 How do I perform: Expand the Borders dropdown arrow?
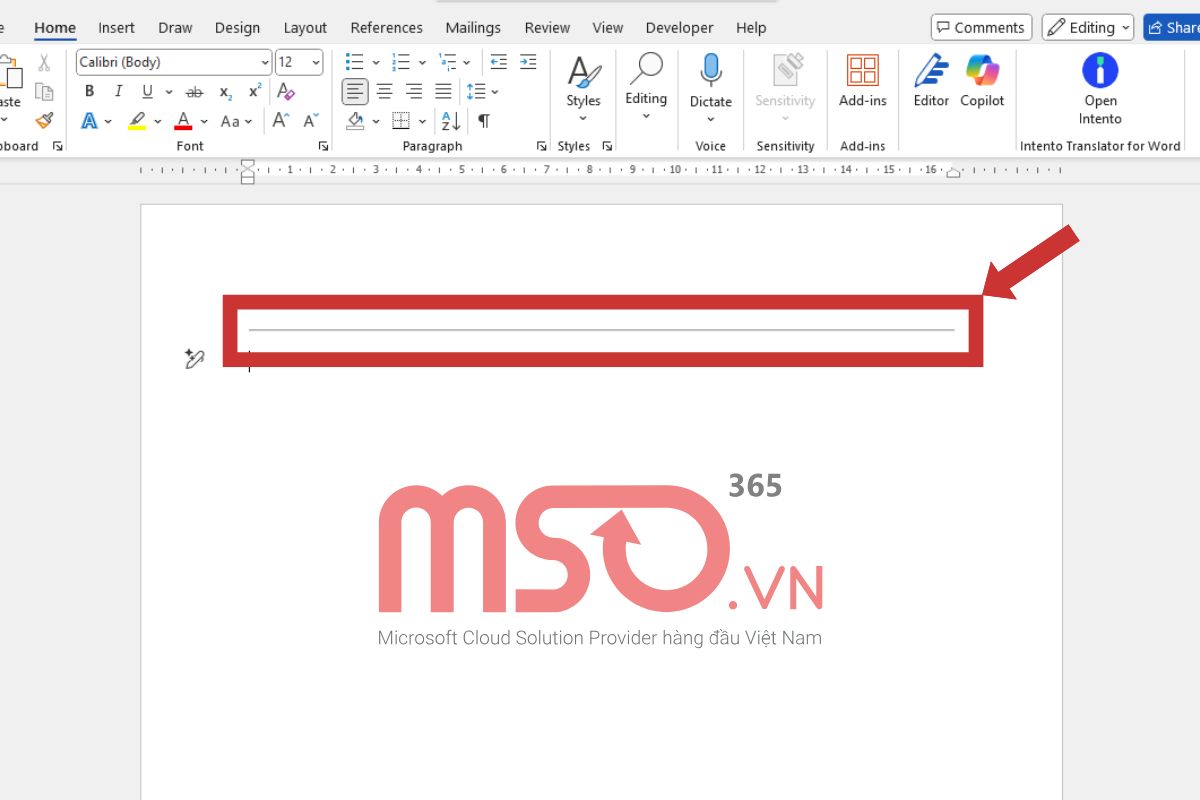click(x=422, y=121)
